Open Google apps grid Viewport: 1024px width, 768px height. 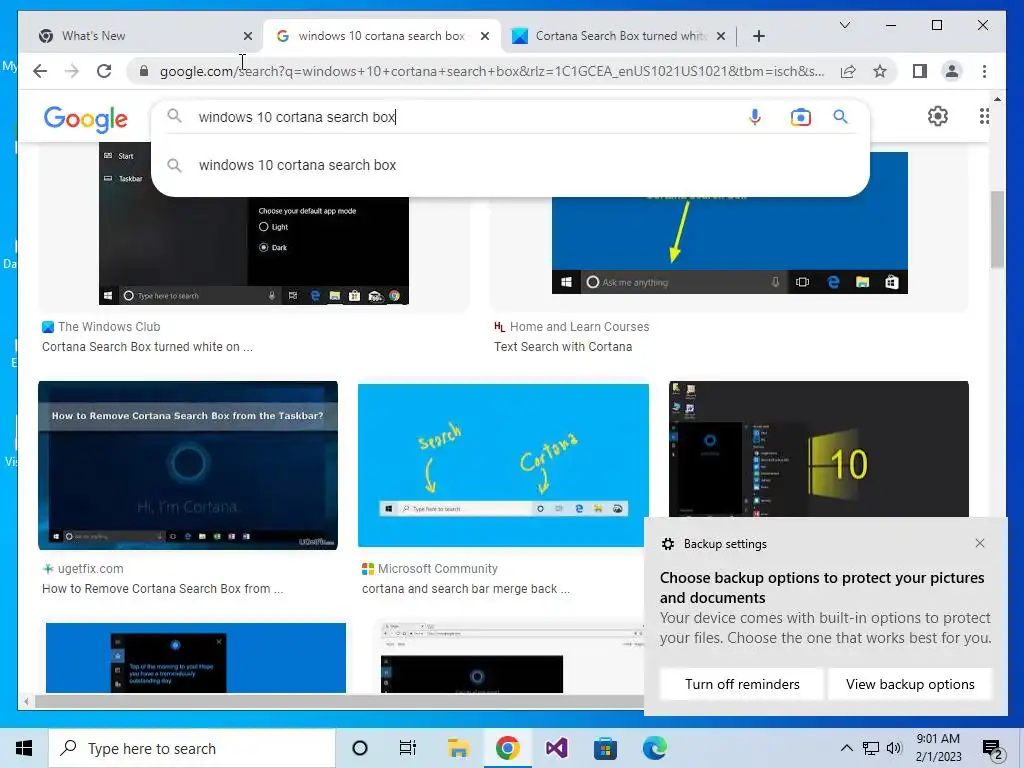point(984,116)
